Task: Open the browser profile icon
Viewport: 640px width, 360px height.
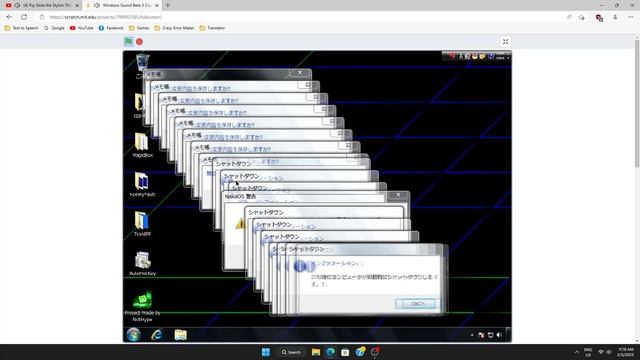Action: coord(615,17)
